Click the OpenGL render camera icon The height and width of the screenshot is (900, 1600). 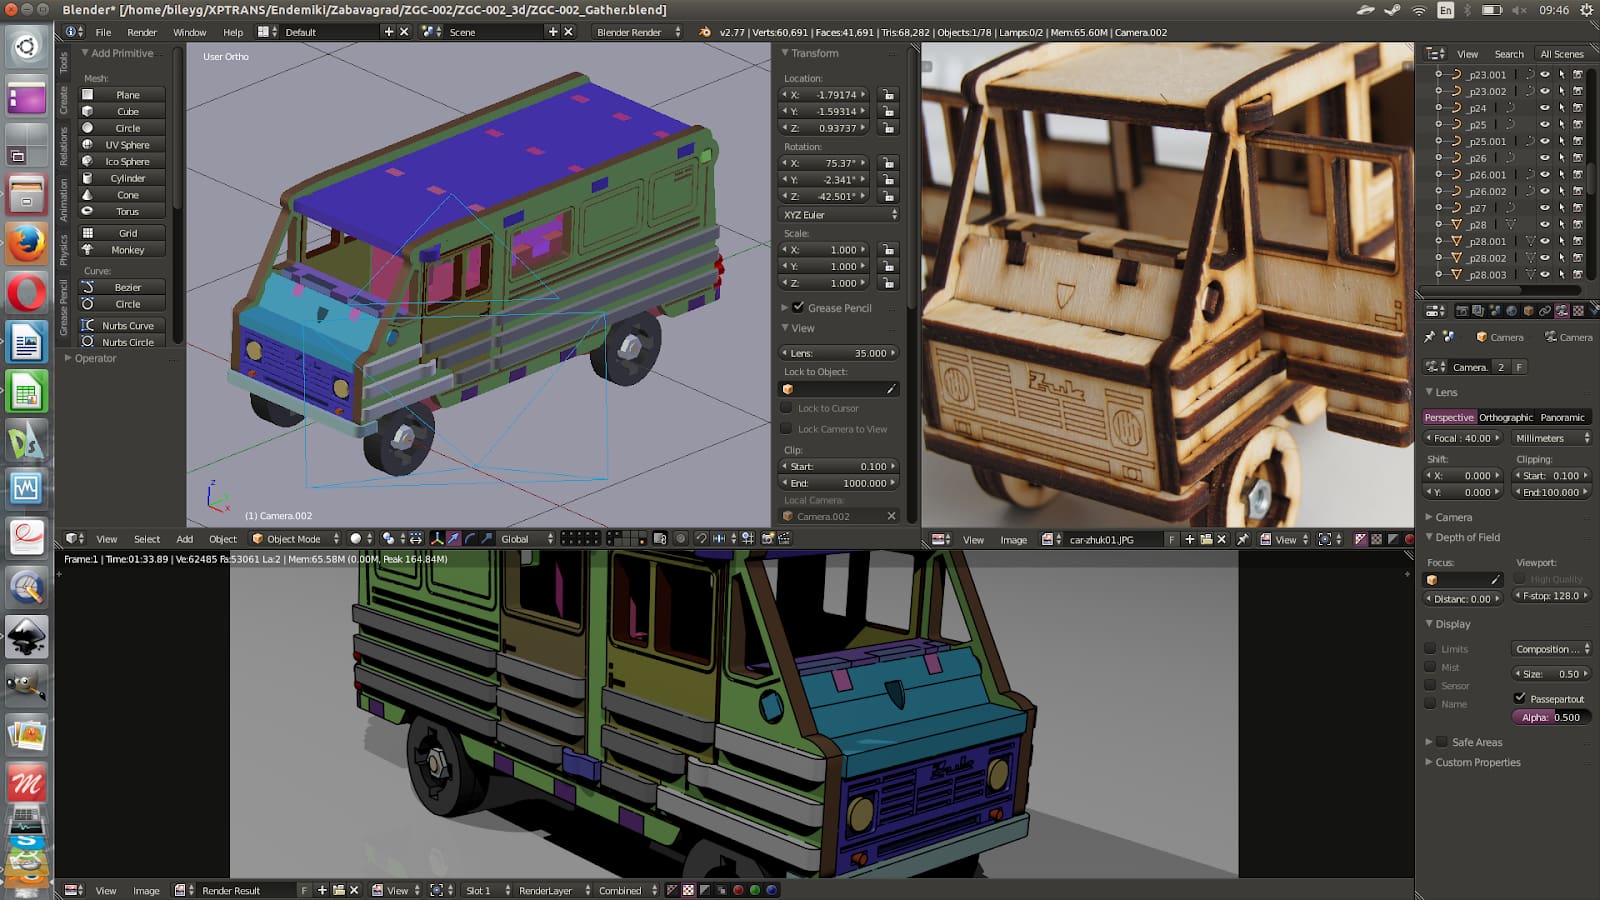tap(767, 539)
